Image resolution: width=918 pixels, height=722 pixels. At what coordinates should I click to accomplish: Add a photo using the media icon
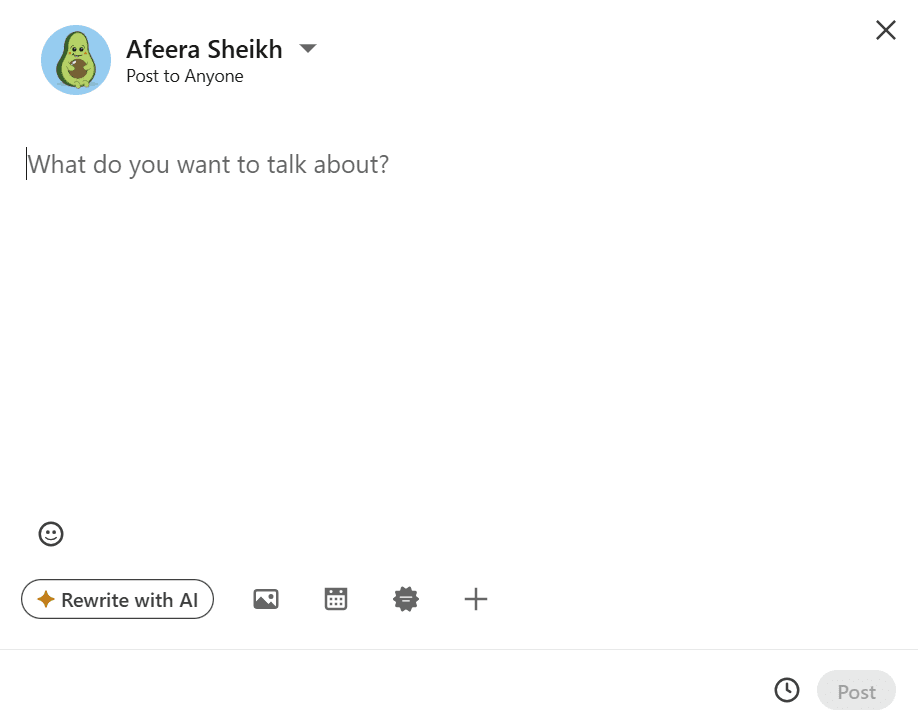click(x=265, y=599)
